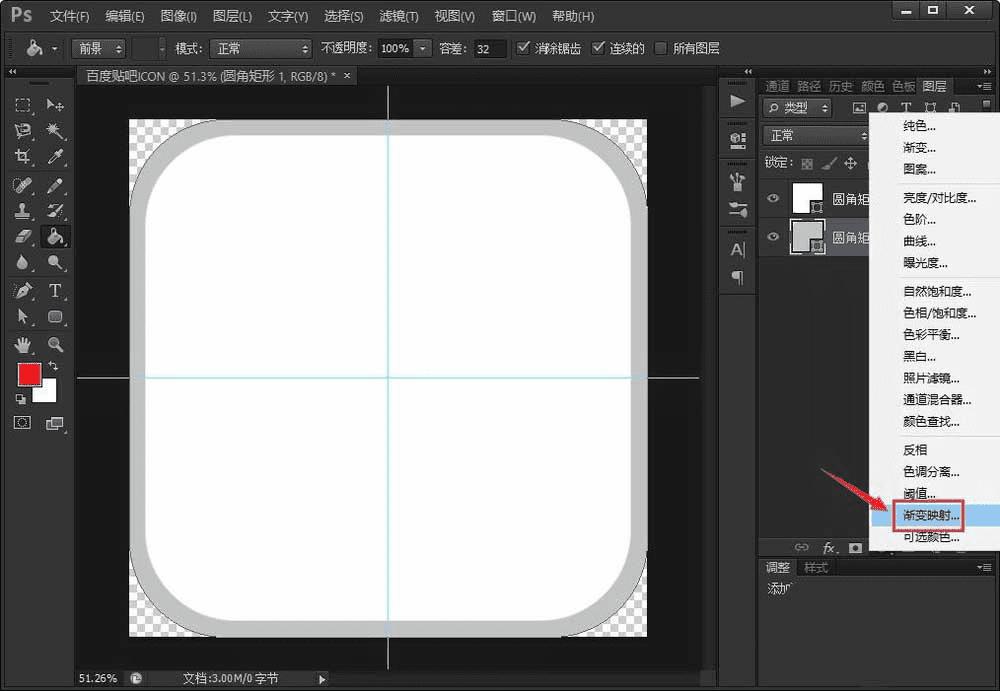Choose 渐变映射... from the adjustment menu
This screenshot has width=1000, height=691.
coord(931,516)
